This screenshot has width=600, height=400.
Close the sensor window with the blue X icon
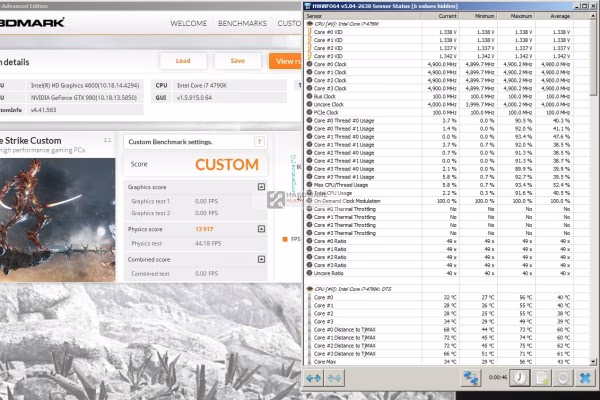coord(585,378)
